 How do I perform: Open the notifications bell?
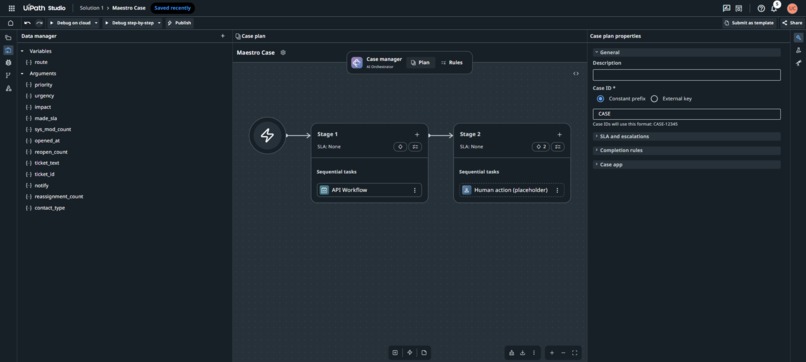point(774,8)
